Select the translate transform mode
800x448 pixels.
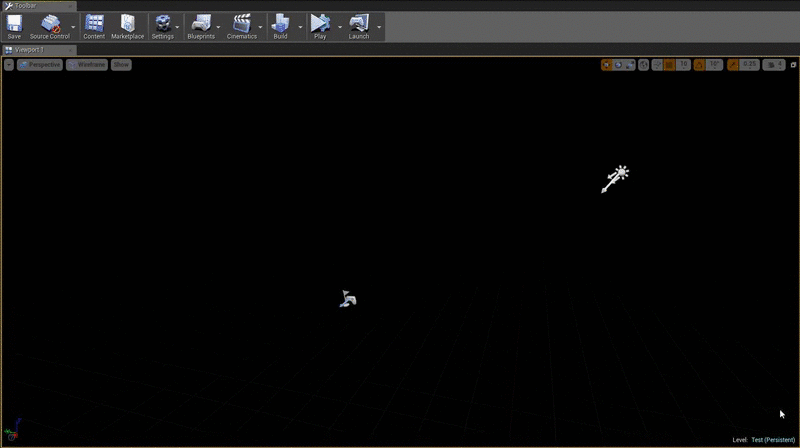[x=607, y=65]
